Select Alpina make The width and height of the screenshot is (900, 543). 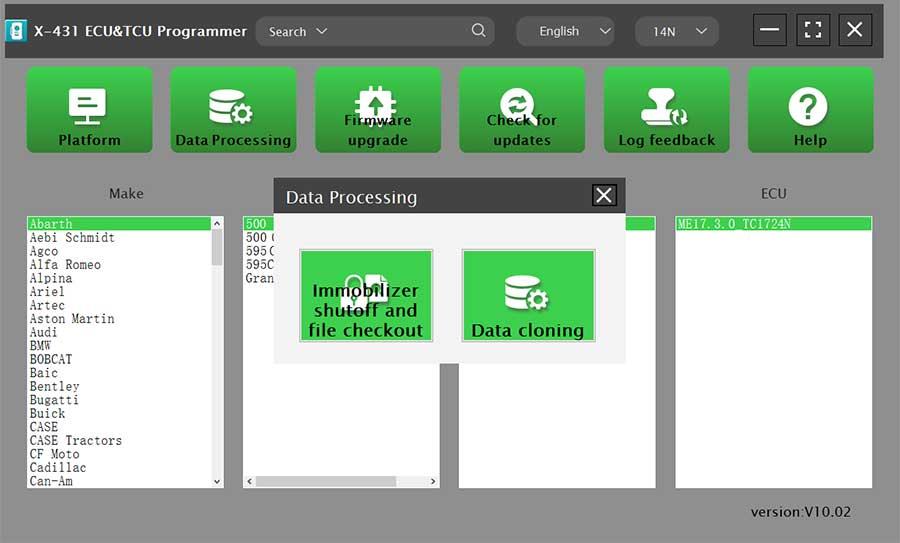119,278
